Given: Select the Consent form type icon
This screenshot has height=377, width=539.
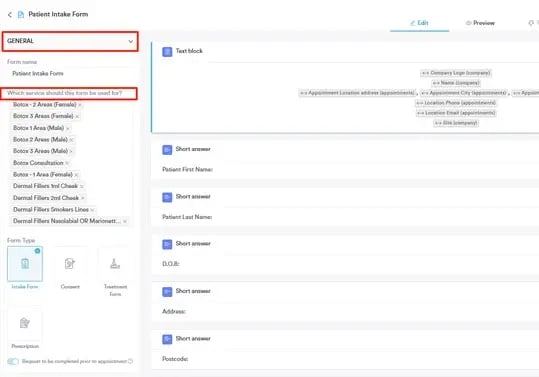Looking at the screenshot, I should pyautogui.click(x=70, y=264).
